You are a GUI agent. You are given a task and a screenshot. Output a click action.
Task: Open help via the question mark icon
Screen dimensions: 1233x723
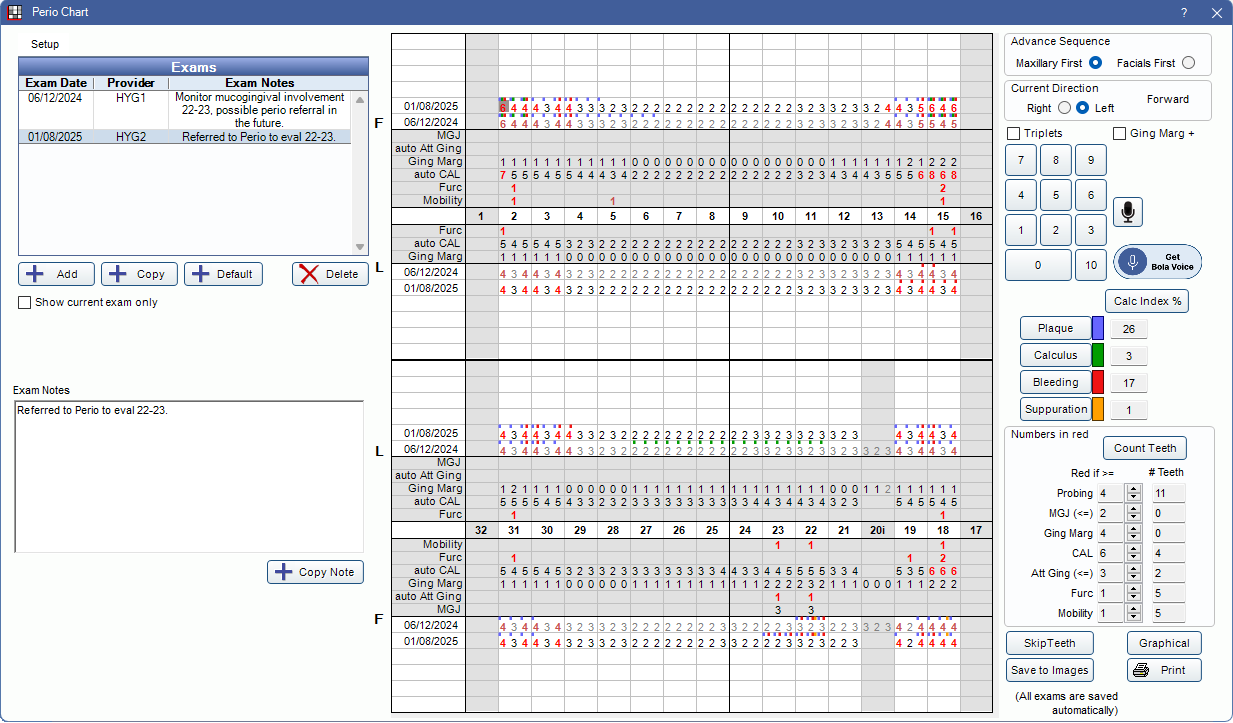(1183, 12)
